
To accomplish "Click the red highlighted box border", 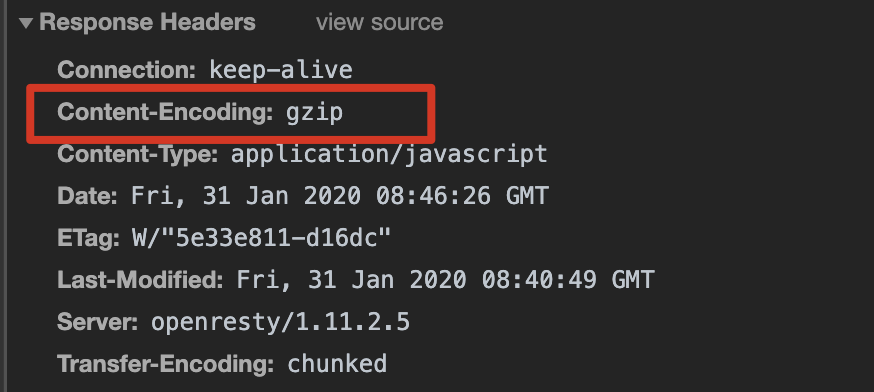I will tap(231, 88).
